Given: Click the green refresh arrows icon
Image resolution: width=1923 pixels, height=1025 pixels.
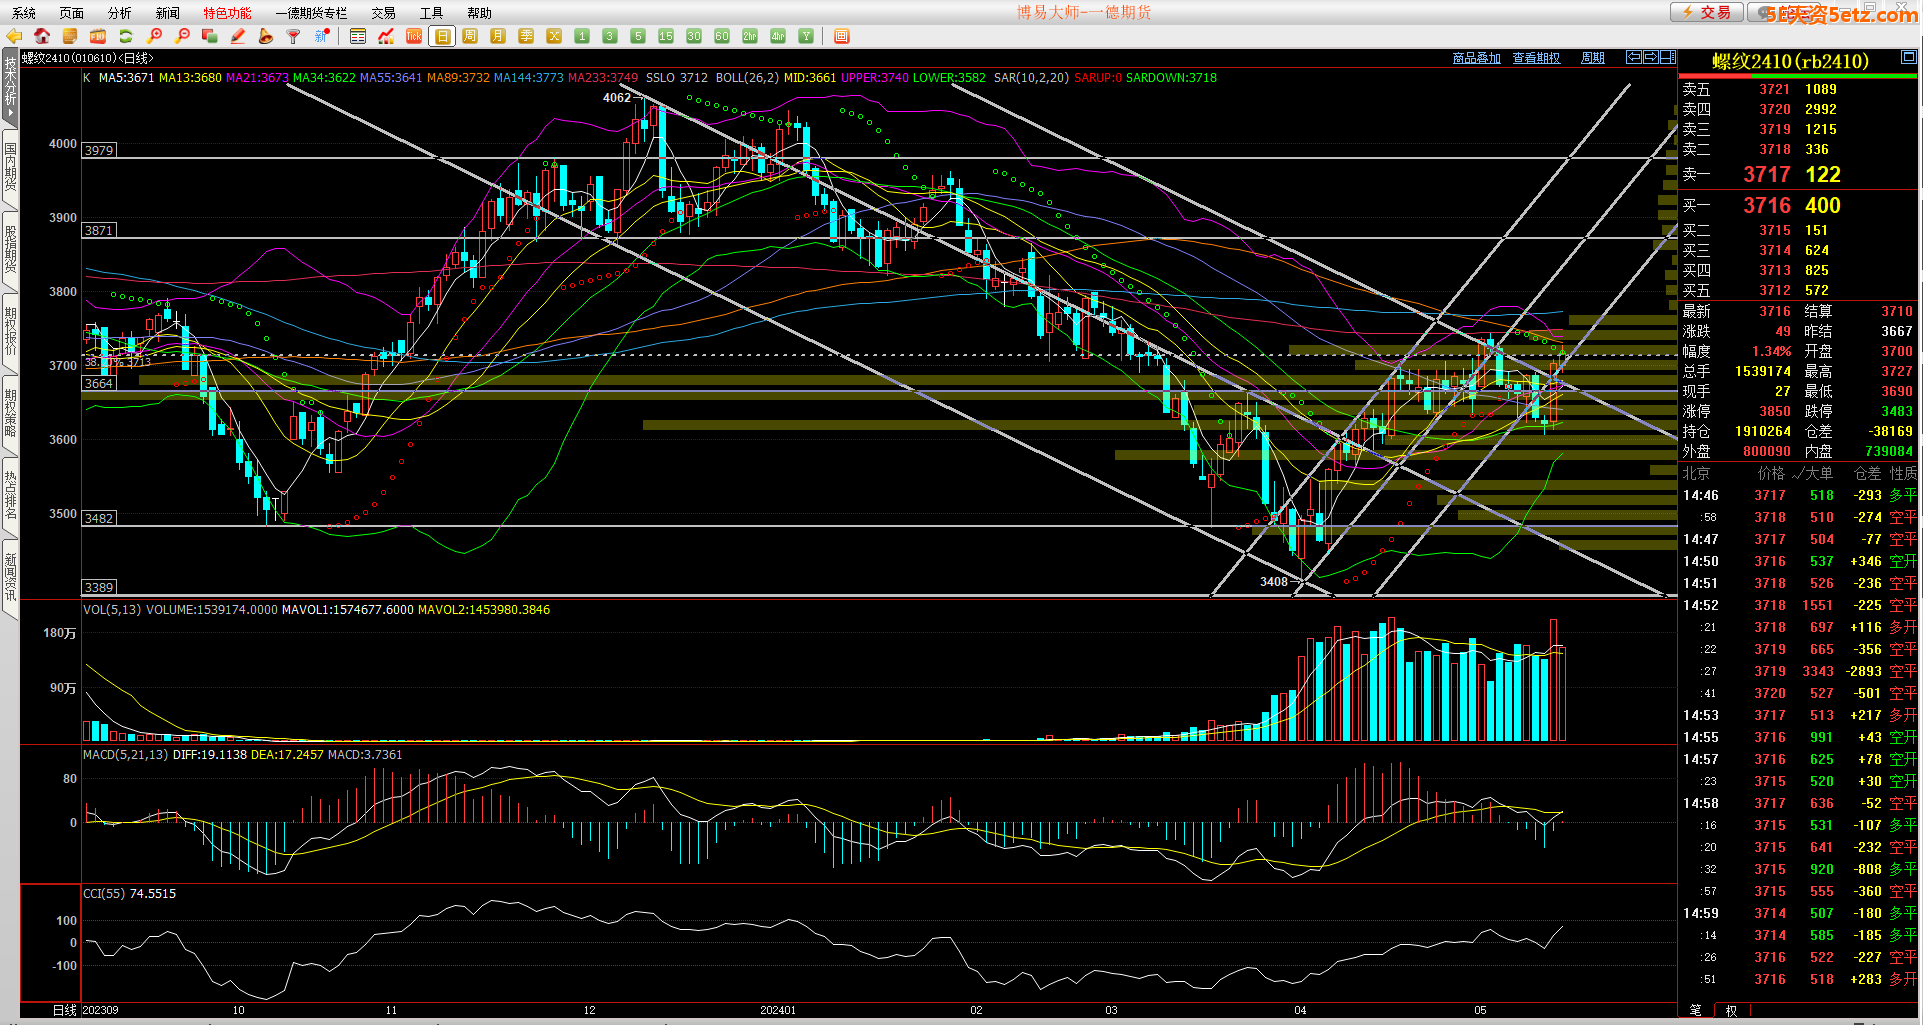Looking at the screenshot, I should (126, 36).
